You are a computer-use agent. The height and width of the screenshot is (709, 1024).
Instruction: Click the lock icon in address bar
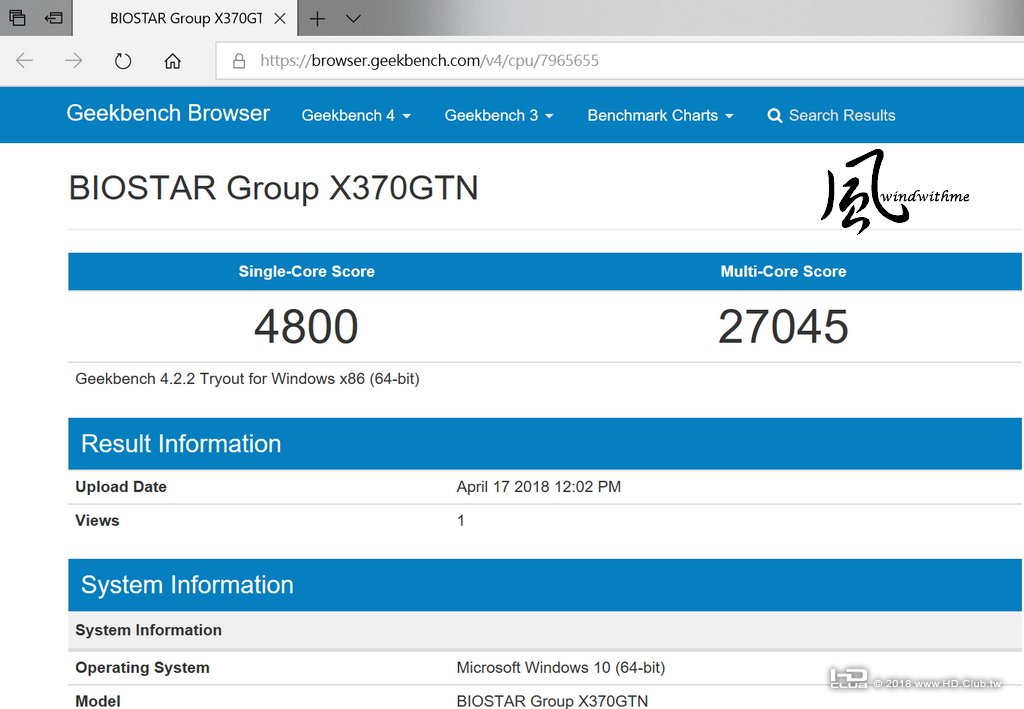point(239,61)
